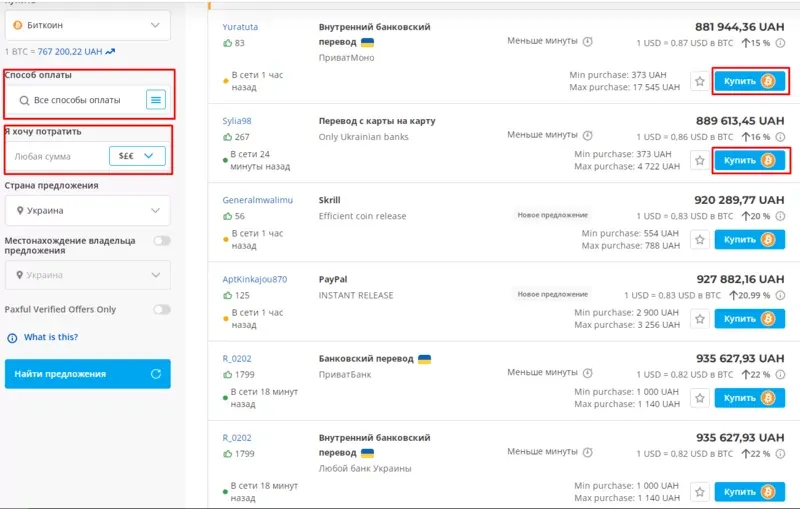Select the price 881 944,36 UAH
This screenshot has height=509, width=800.
point(739,27)
